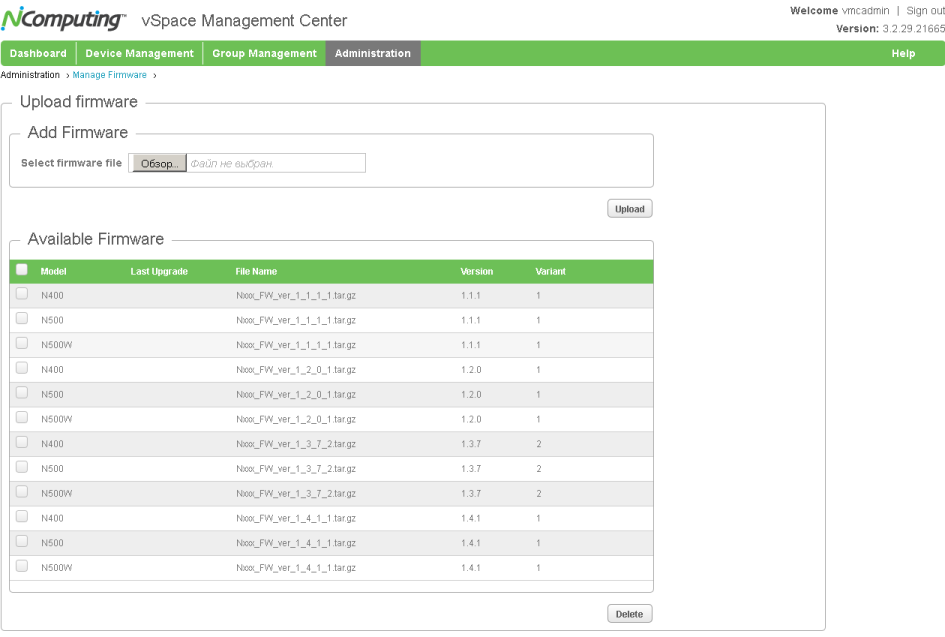Viewport: 945px width, 637px height.
Task: Click the vmcadmin username in the header
Action: pyautogui.click(x=865, y=11)
